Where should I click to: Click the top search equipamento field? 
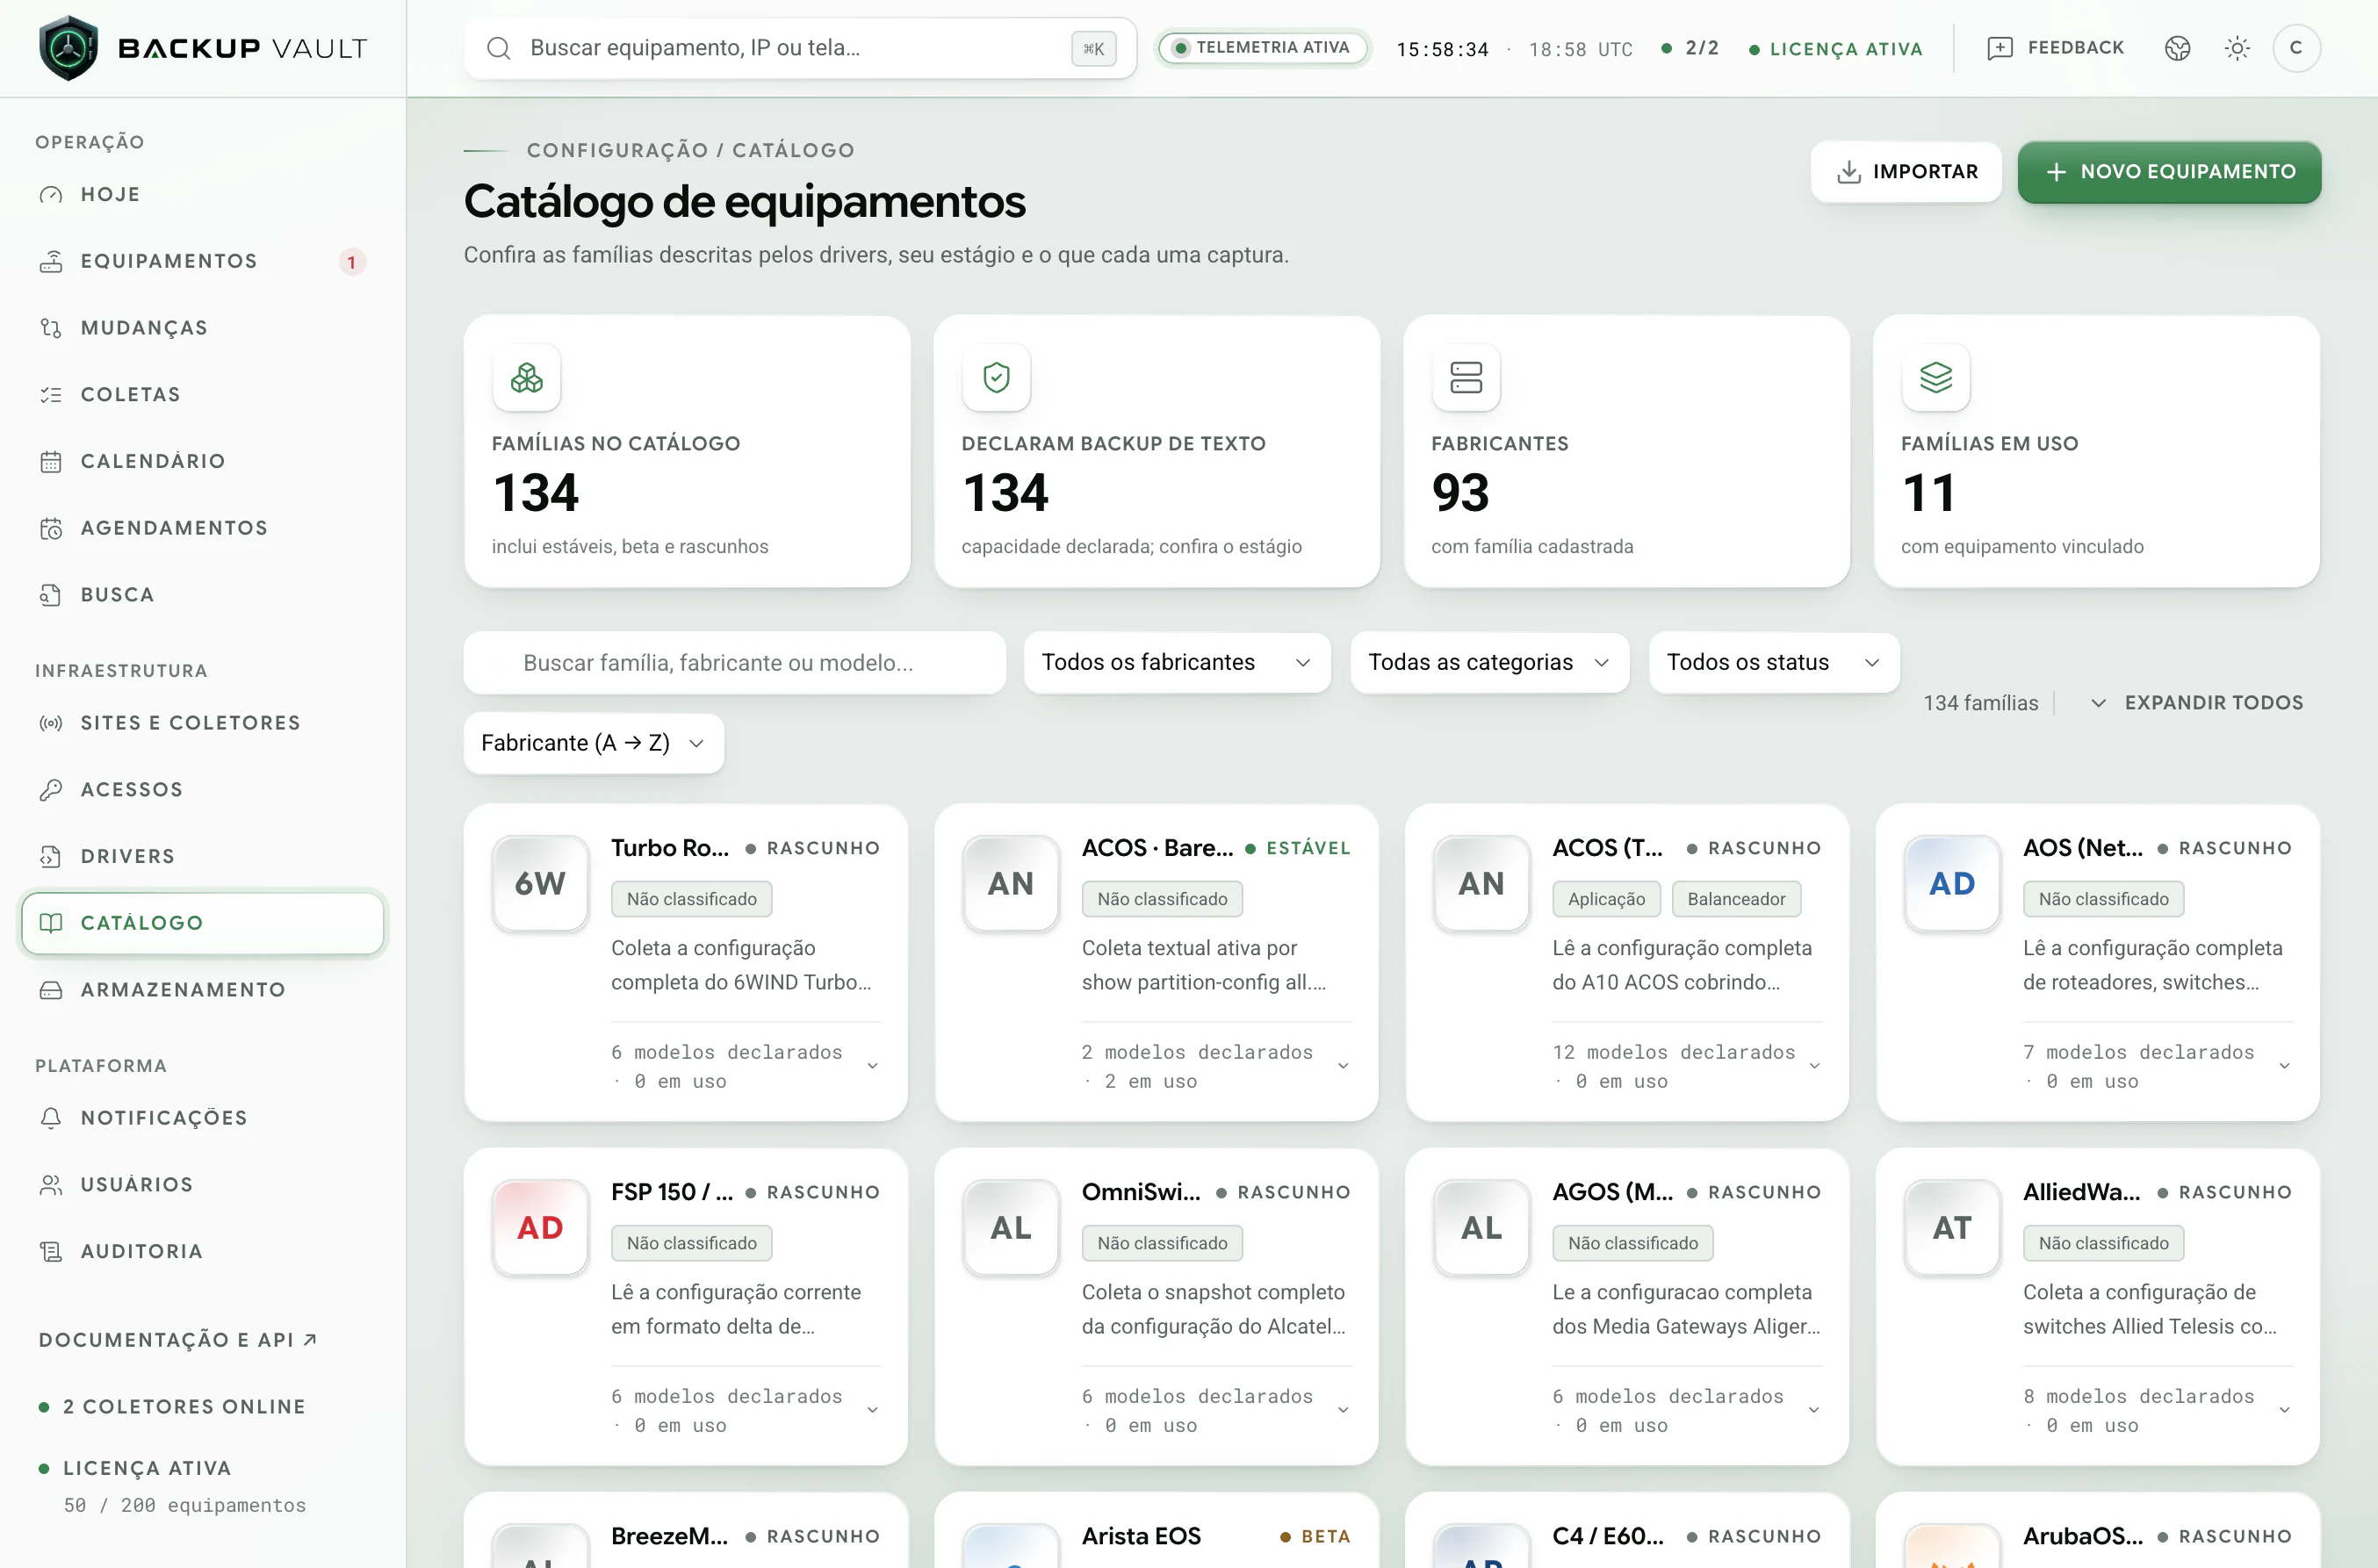800,48
